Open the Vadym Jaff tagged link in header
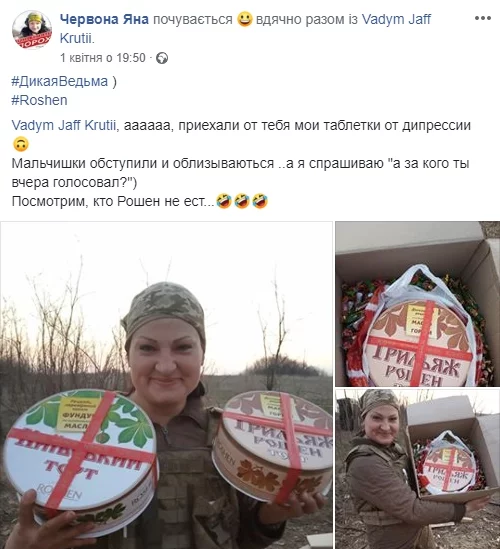 tap(396, 19)
